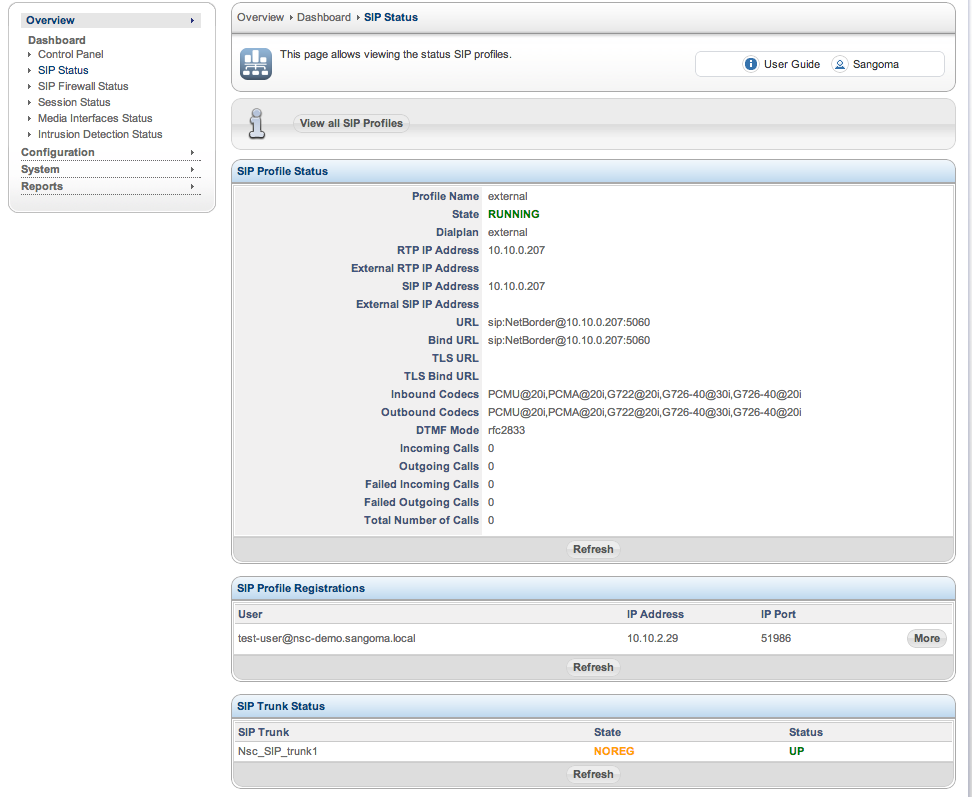The image size is (972, 797).
Task: Click registration IP address 10.10.2.29
Action: tap(652, 638)
